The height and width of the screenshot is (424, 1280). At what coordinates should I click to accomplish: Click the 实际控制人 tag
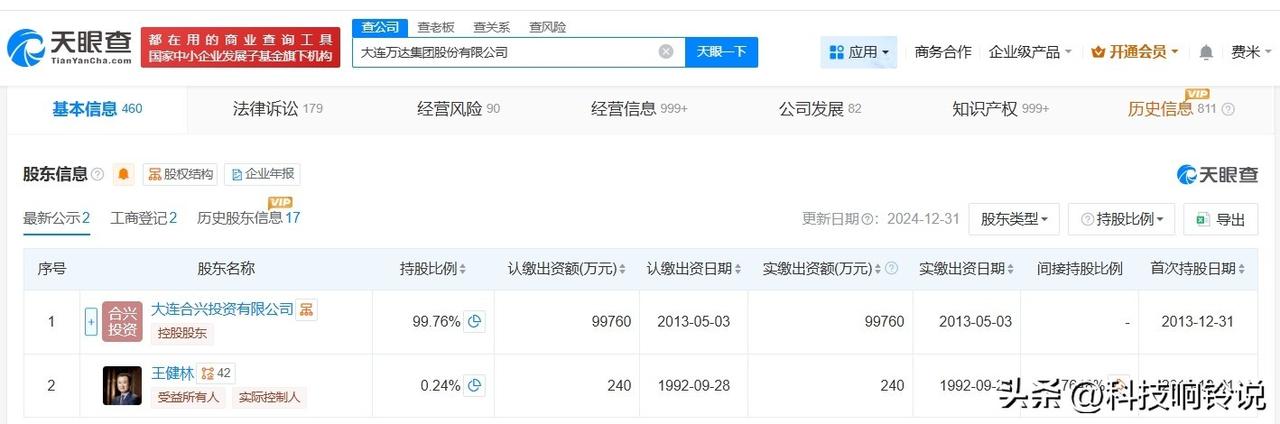[x=269, y=398]
